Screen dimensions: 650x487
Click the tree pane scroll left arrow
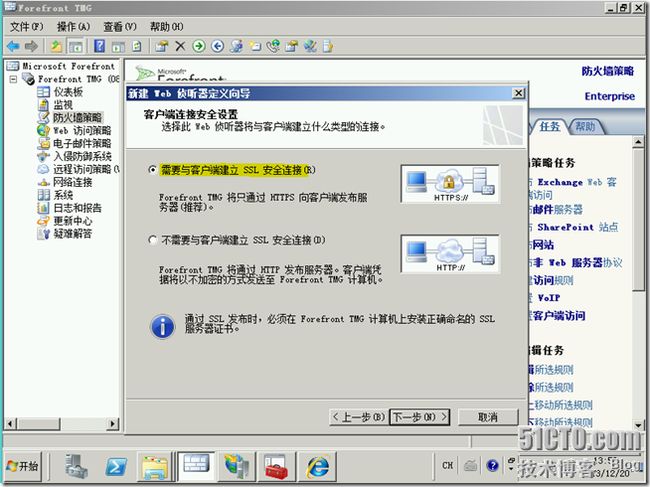coord(11,424)
